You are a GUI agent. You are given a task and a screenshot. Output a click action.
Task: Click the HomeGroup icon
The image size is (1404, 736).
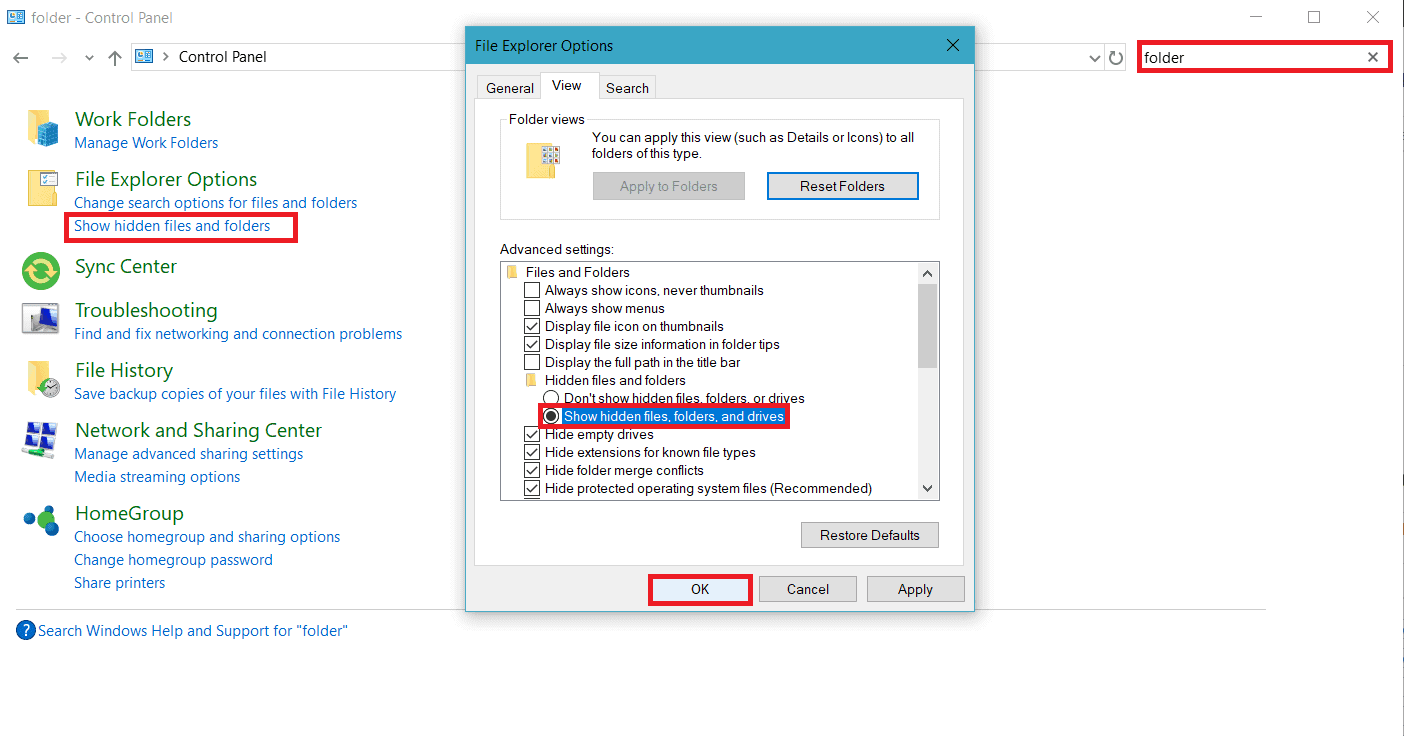(x=41, y=521)
